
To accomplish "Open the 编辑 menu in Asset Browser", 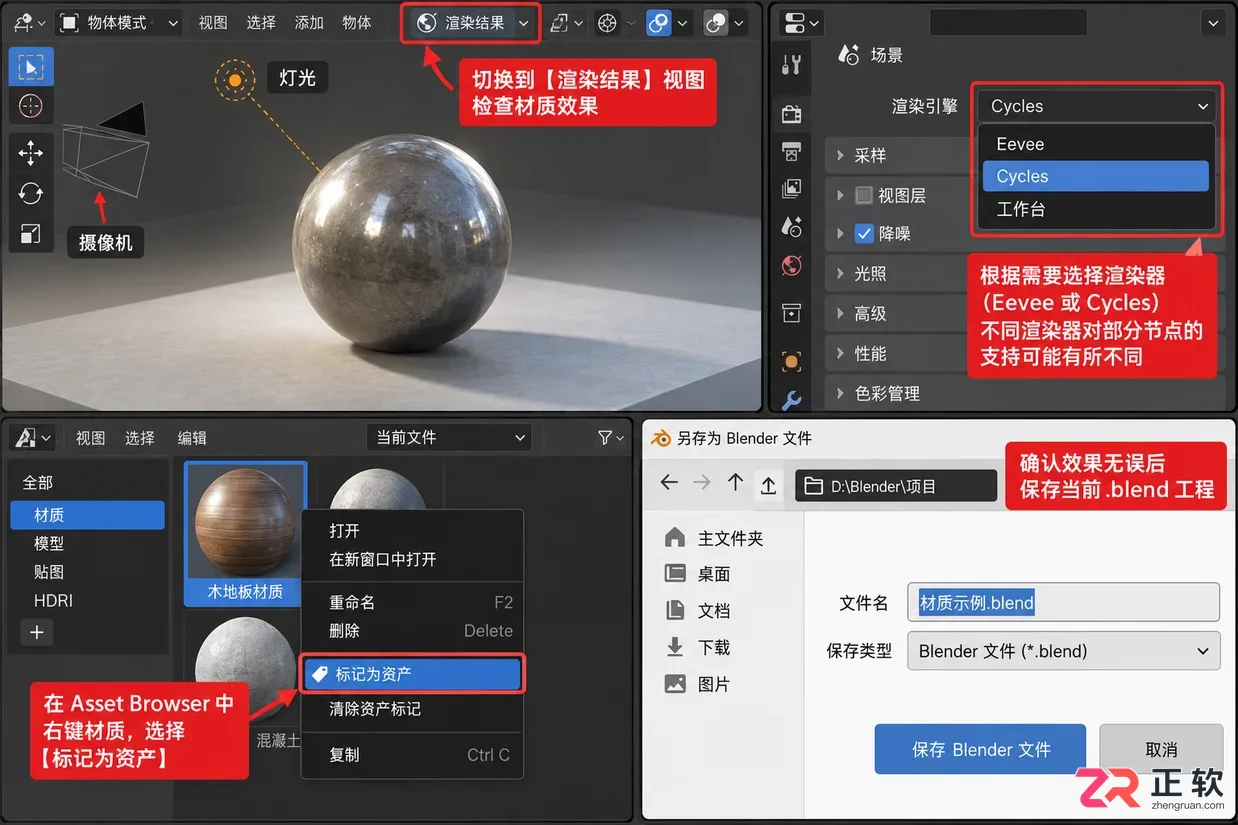I will click(192, 438).
